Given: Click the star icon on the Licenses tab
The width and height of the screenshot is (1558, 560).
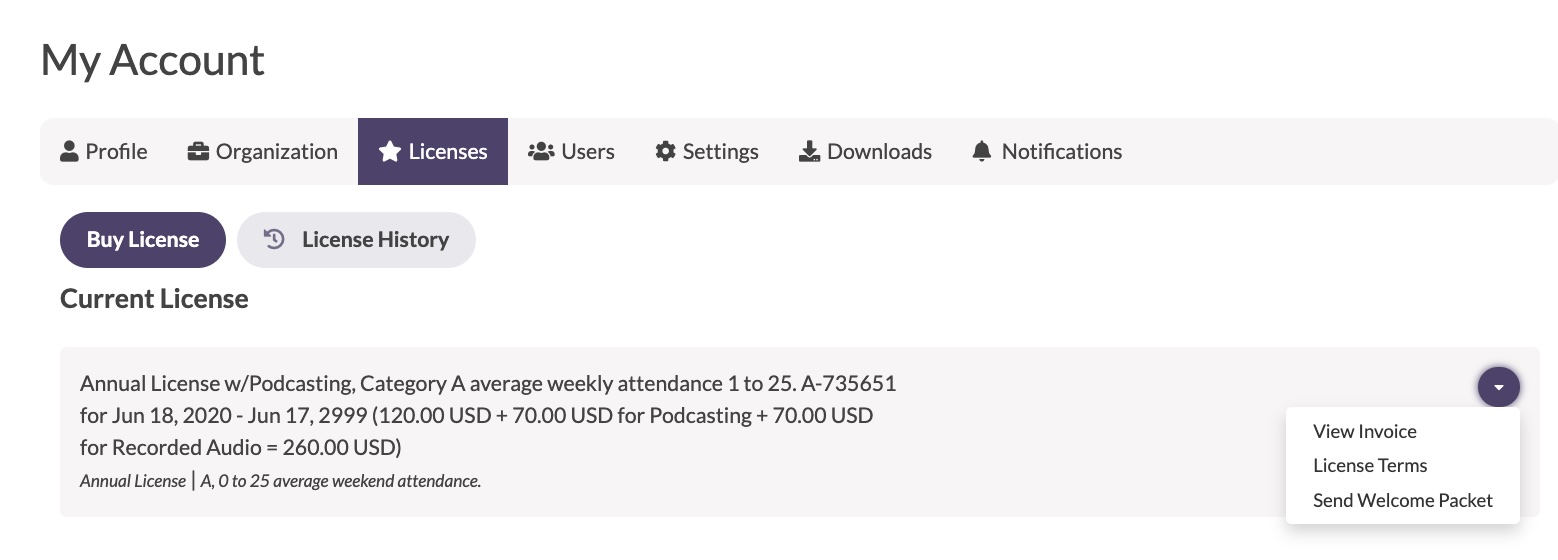Looking at the screenshot, I should [x=389, y=151].
